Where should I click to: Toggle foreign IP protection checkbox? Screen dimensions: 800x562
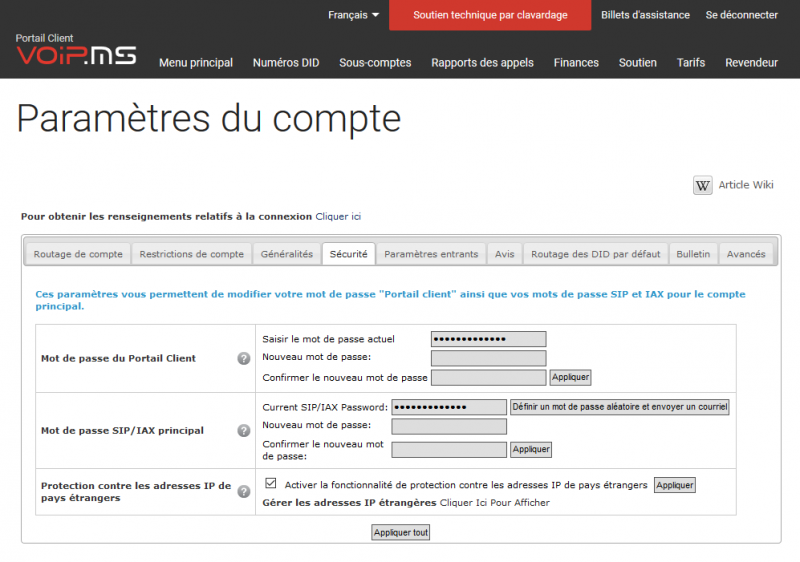[x=271, y=483]
